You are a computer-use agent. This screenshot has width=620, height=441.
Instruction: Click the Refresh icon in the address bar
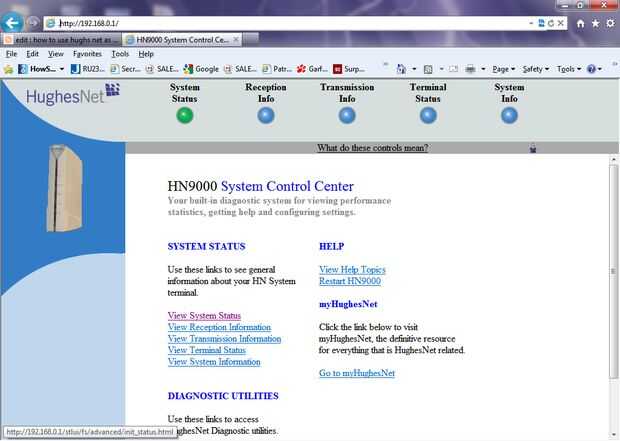coord(551,23)
